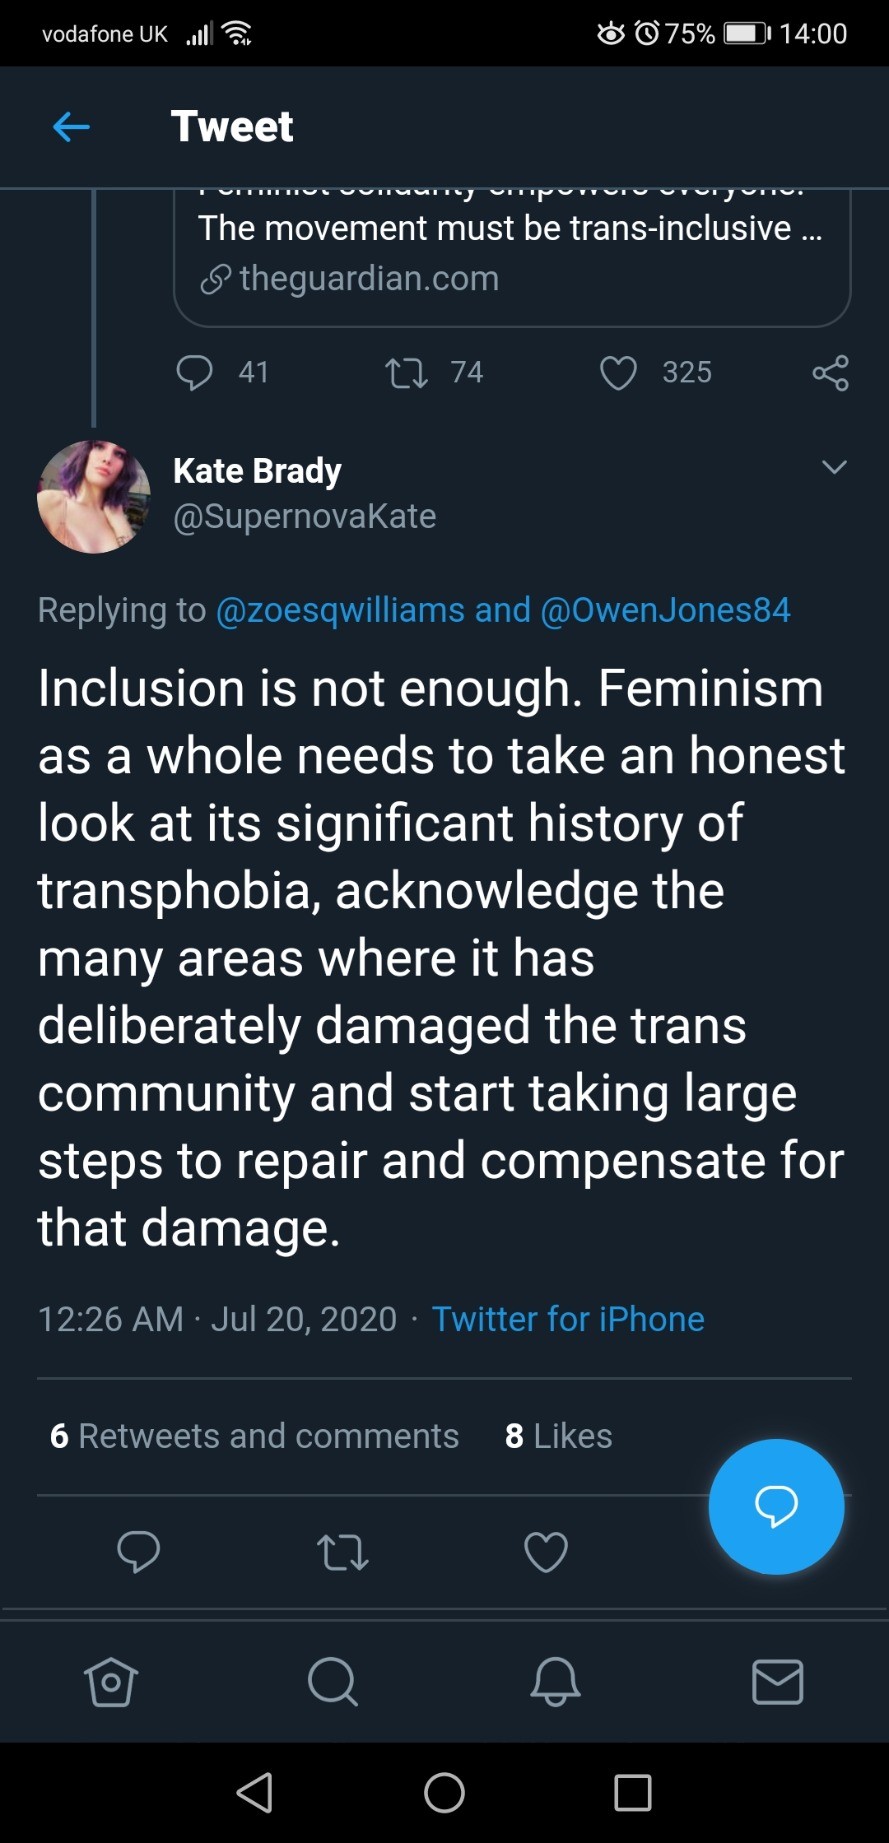Viewport: 889px width, 1843px height.
Task: Tap the reply icon under Kate Brady's tweet
Action: coord(138,1552)
